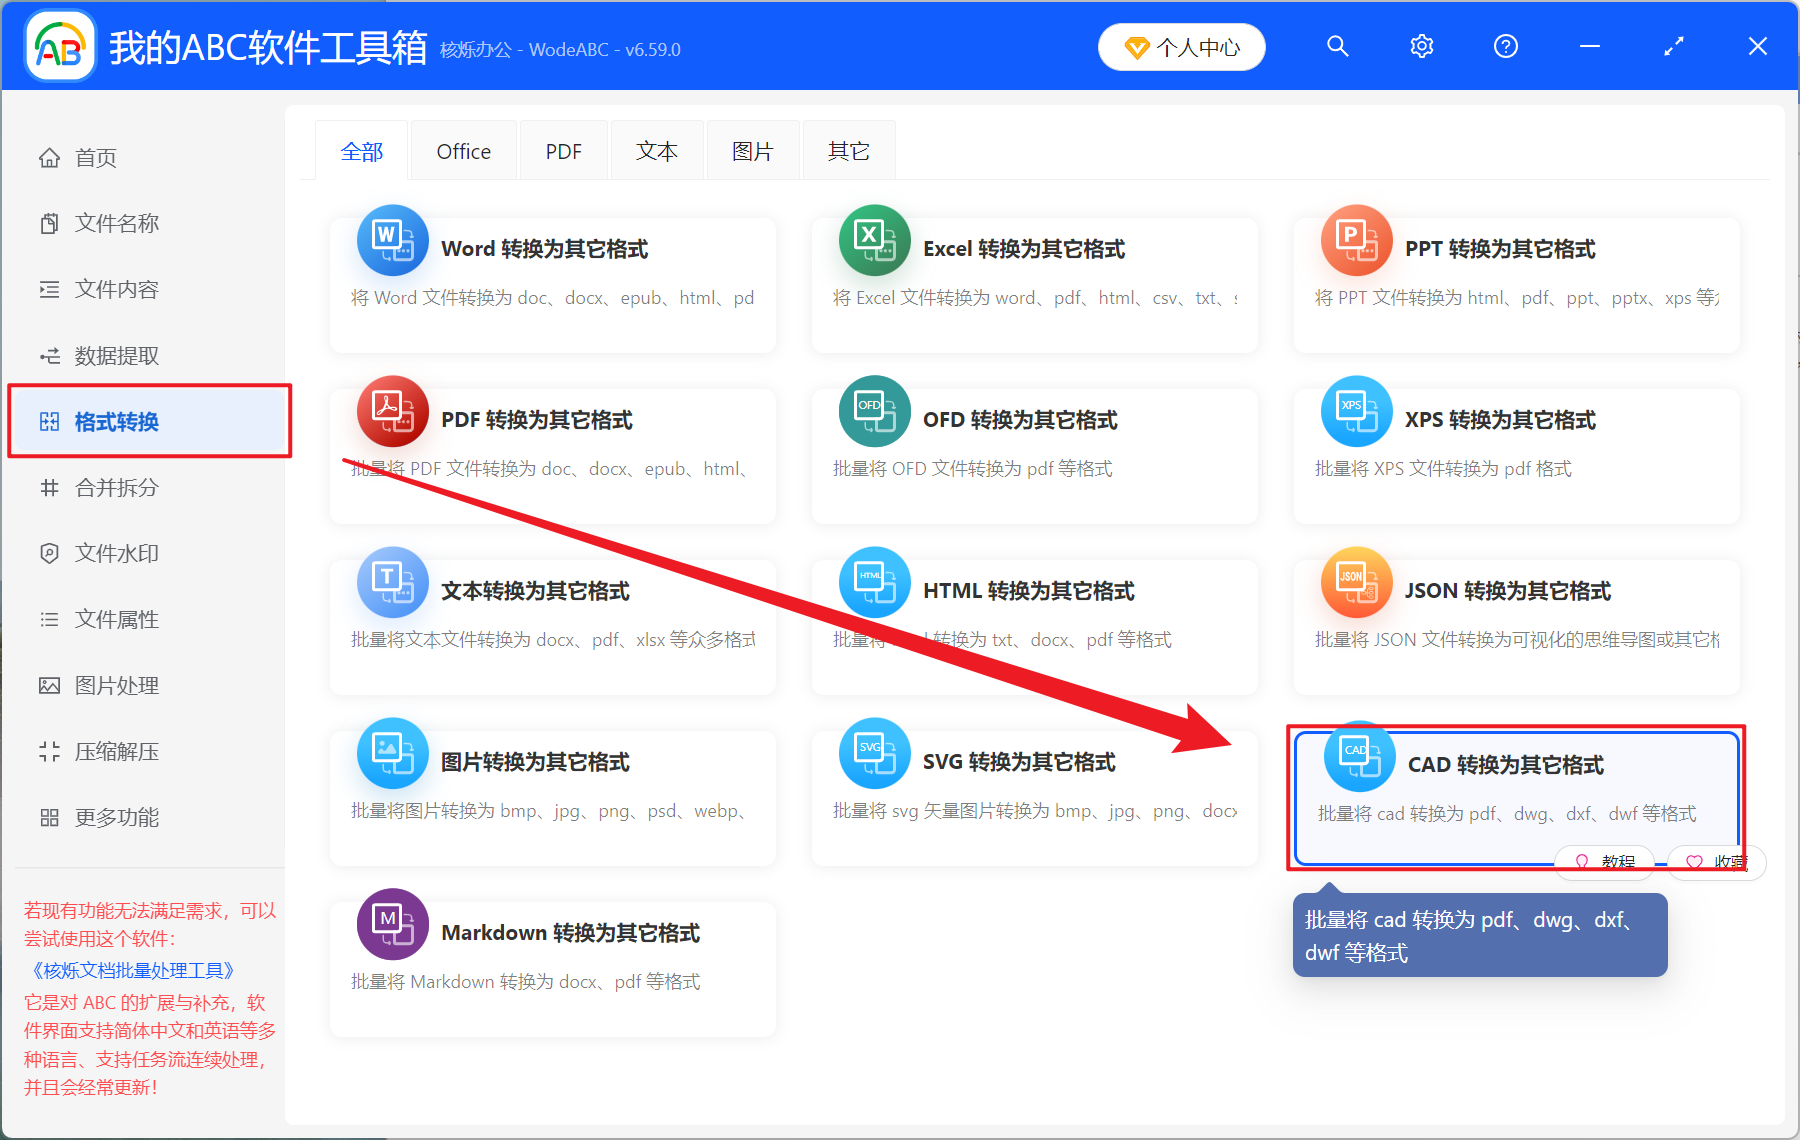The height and width of the screenshot is (1140, 1800).
Task: Switch to the 图片 tab
Action: pos(752,151)
